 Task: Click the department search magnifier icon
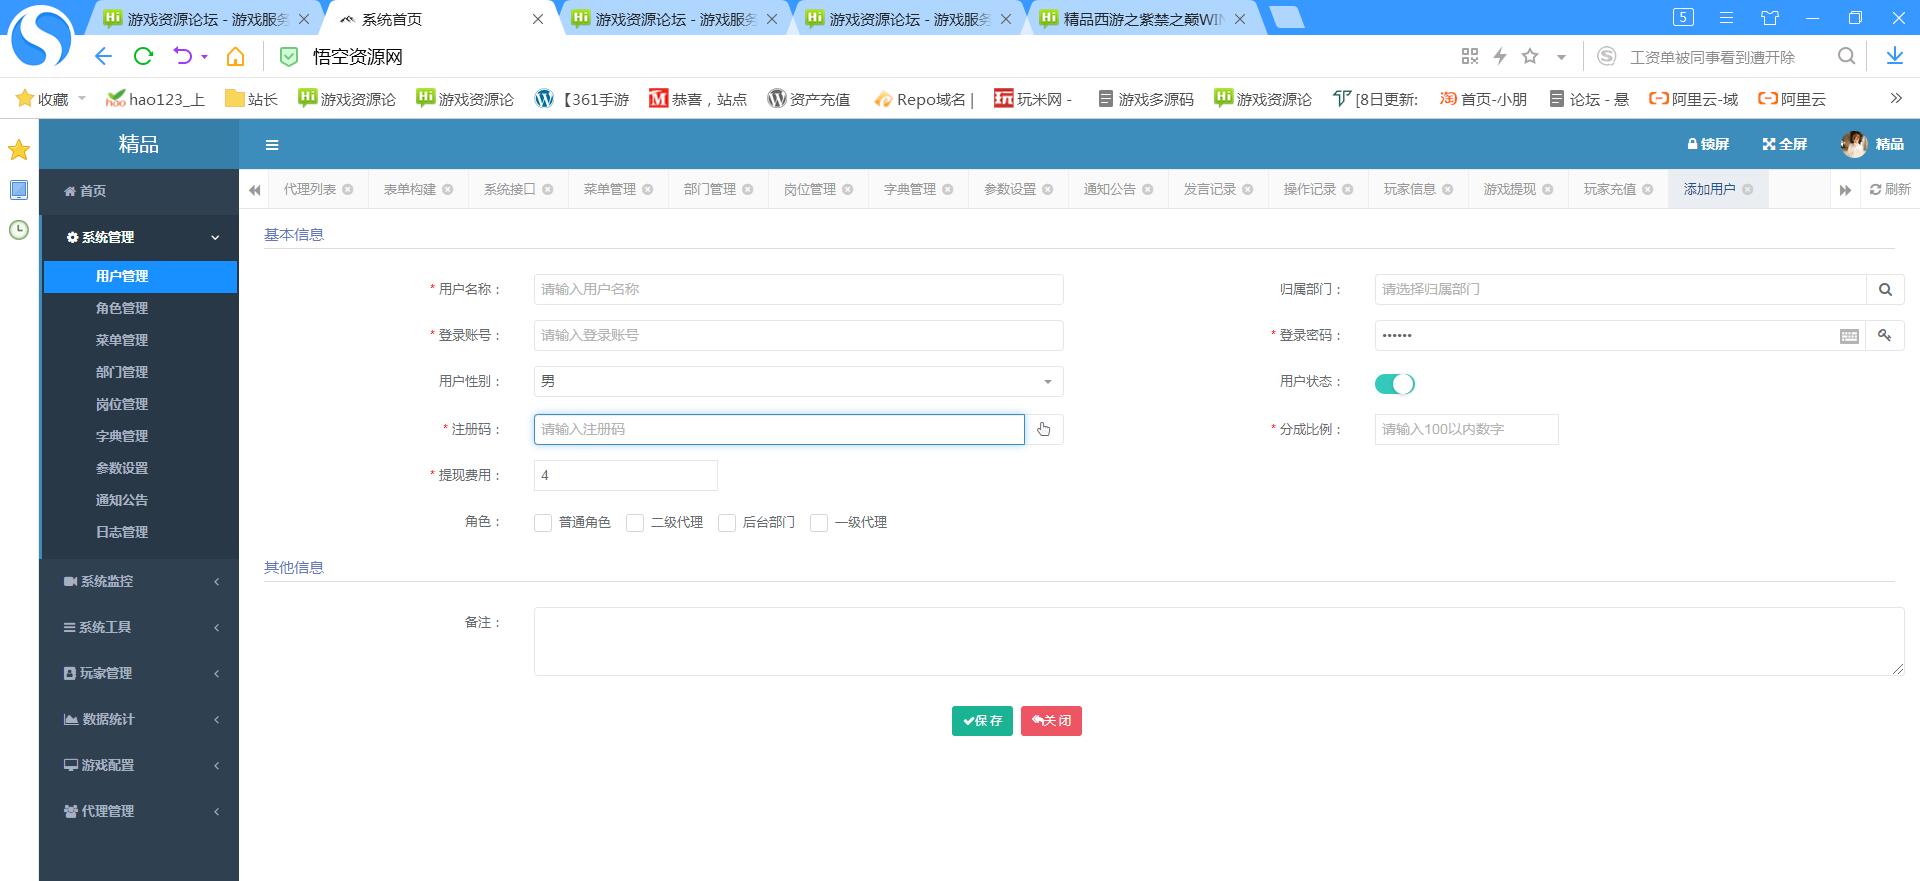pyautogui.click(x=1885, y=290)
